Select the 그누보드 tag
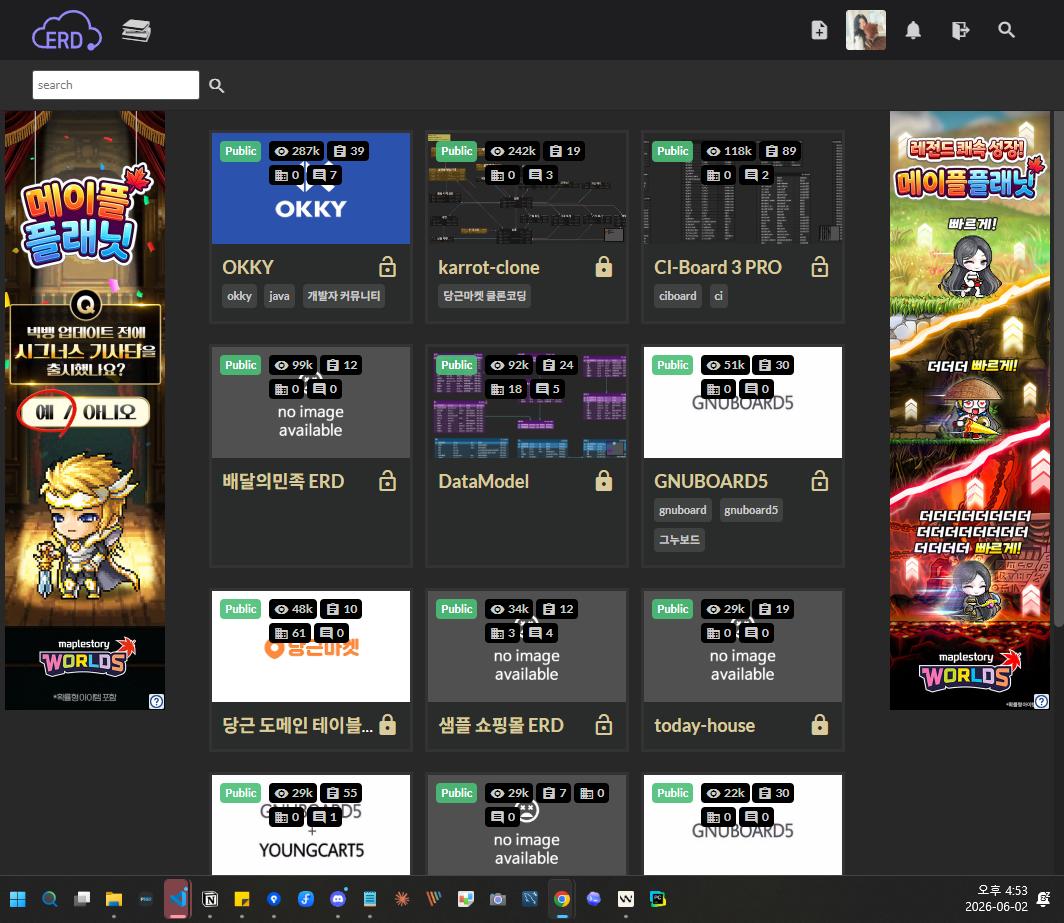1064x923 pixels. pos(679,540)
